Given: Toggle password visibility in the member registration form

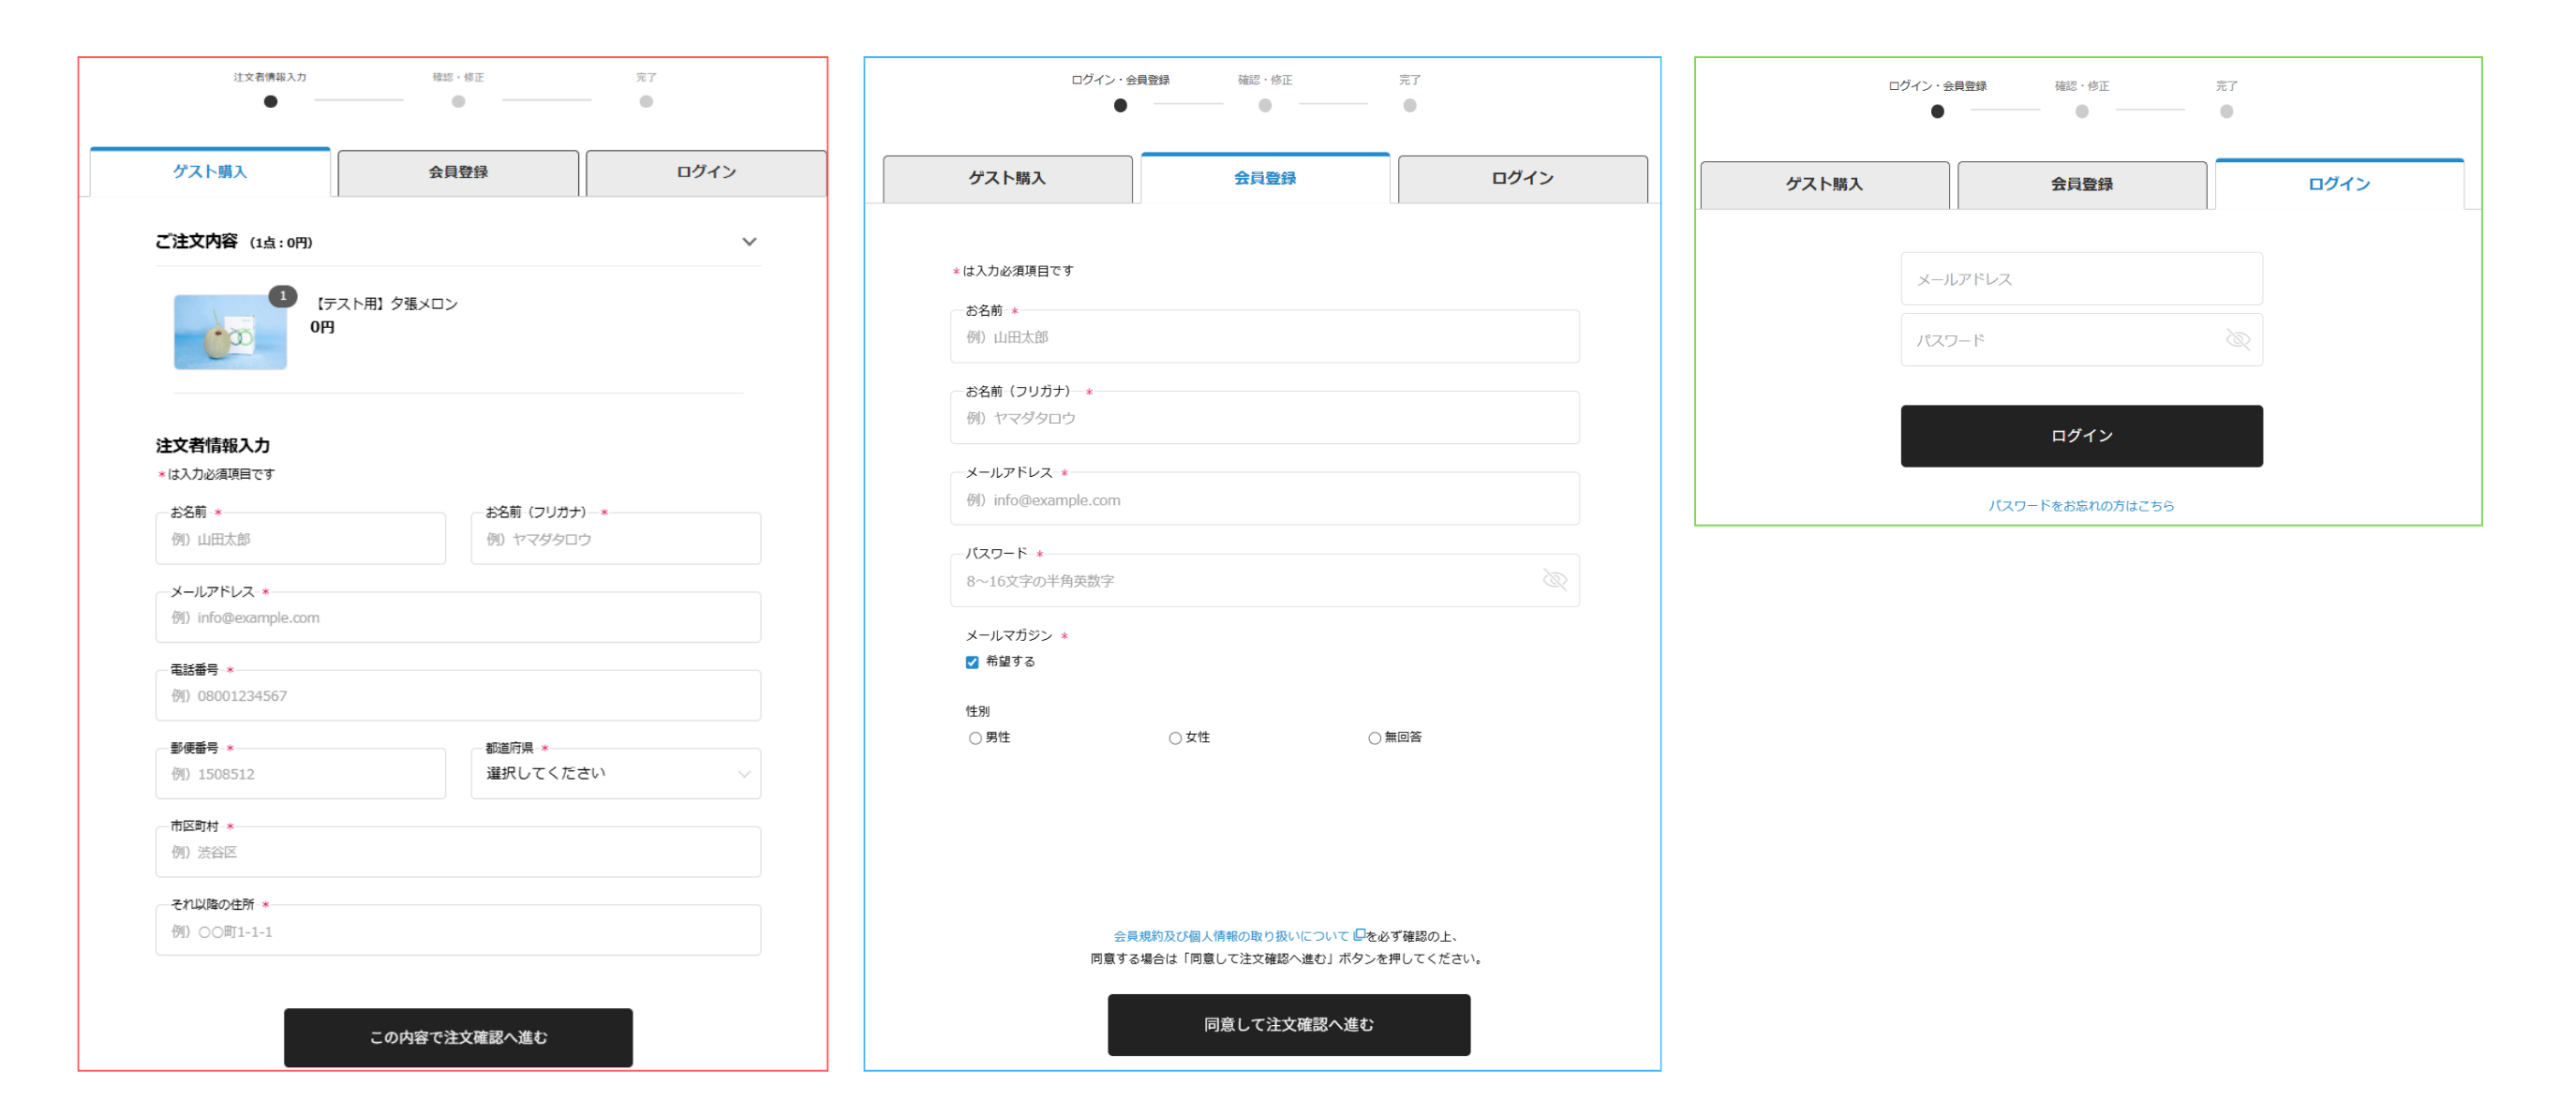Looking at the screenshot, I should [1553, 580].
